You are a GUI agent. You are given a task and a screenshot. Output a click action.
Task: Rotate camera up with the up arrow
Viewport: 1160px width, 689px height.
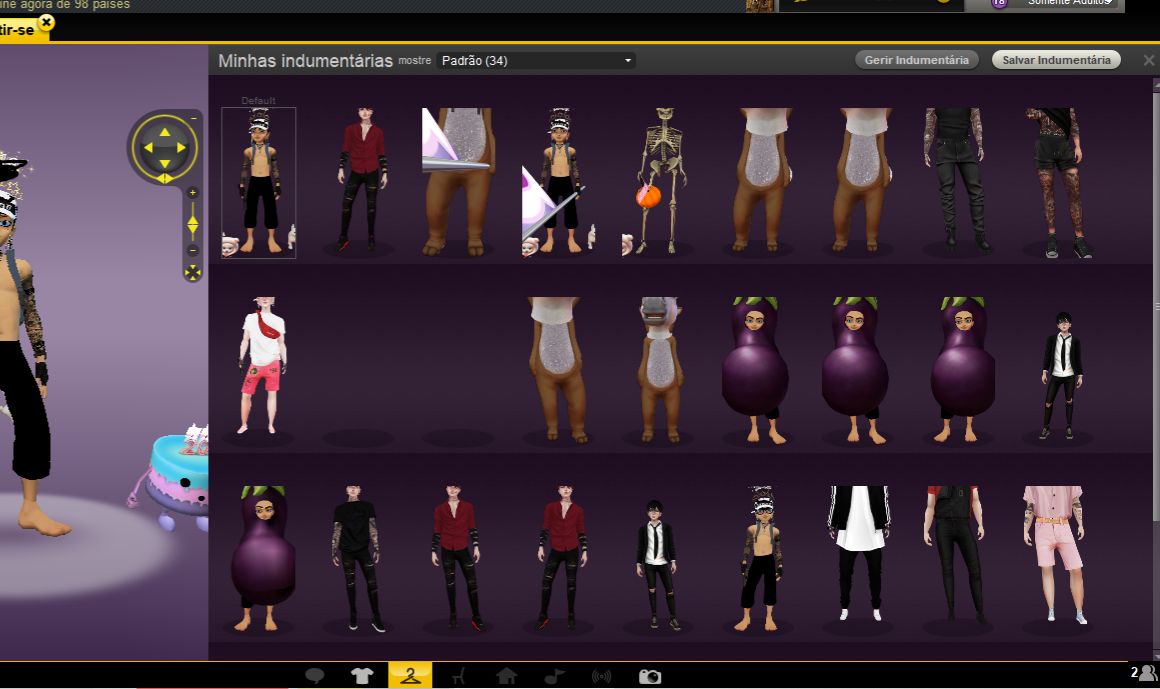pyautogui.click(x=164, y=132)
